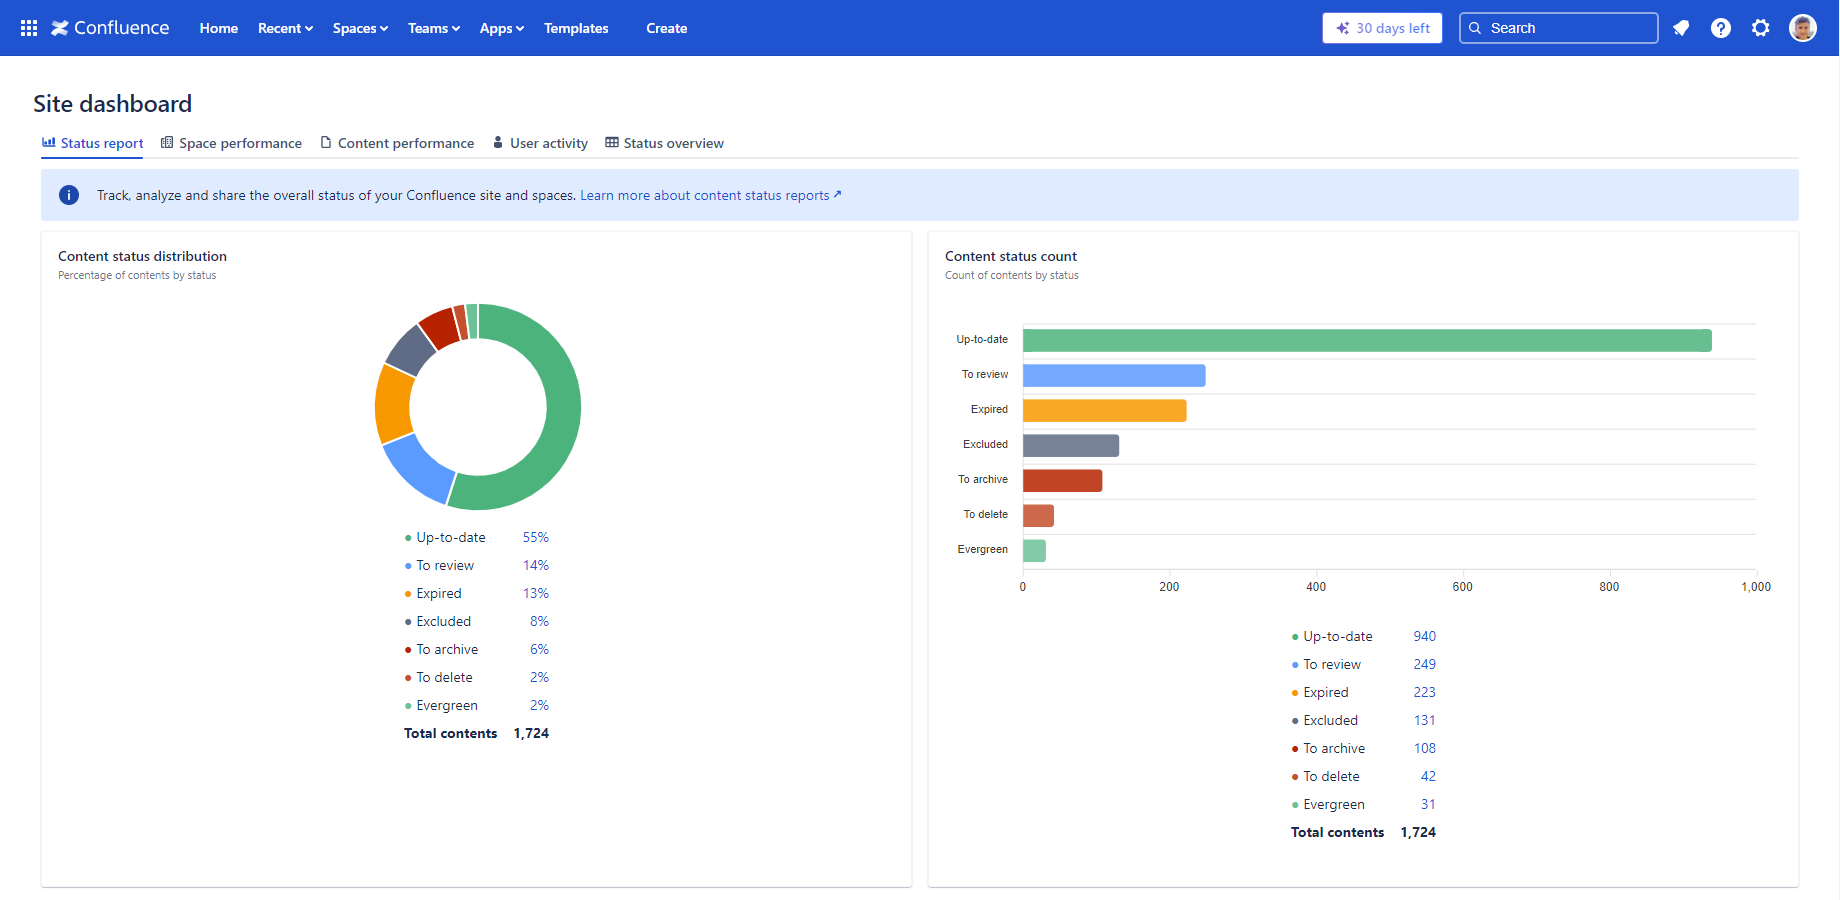Open the announcements megaphone icon
The width and height of the screenshot is (1840, 900).
tap(1681, 28)
